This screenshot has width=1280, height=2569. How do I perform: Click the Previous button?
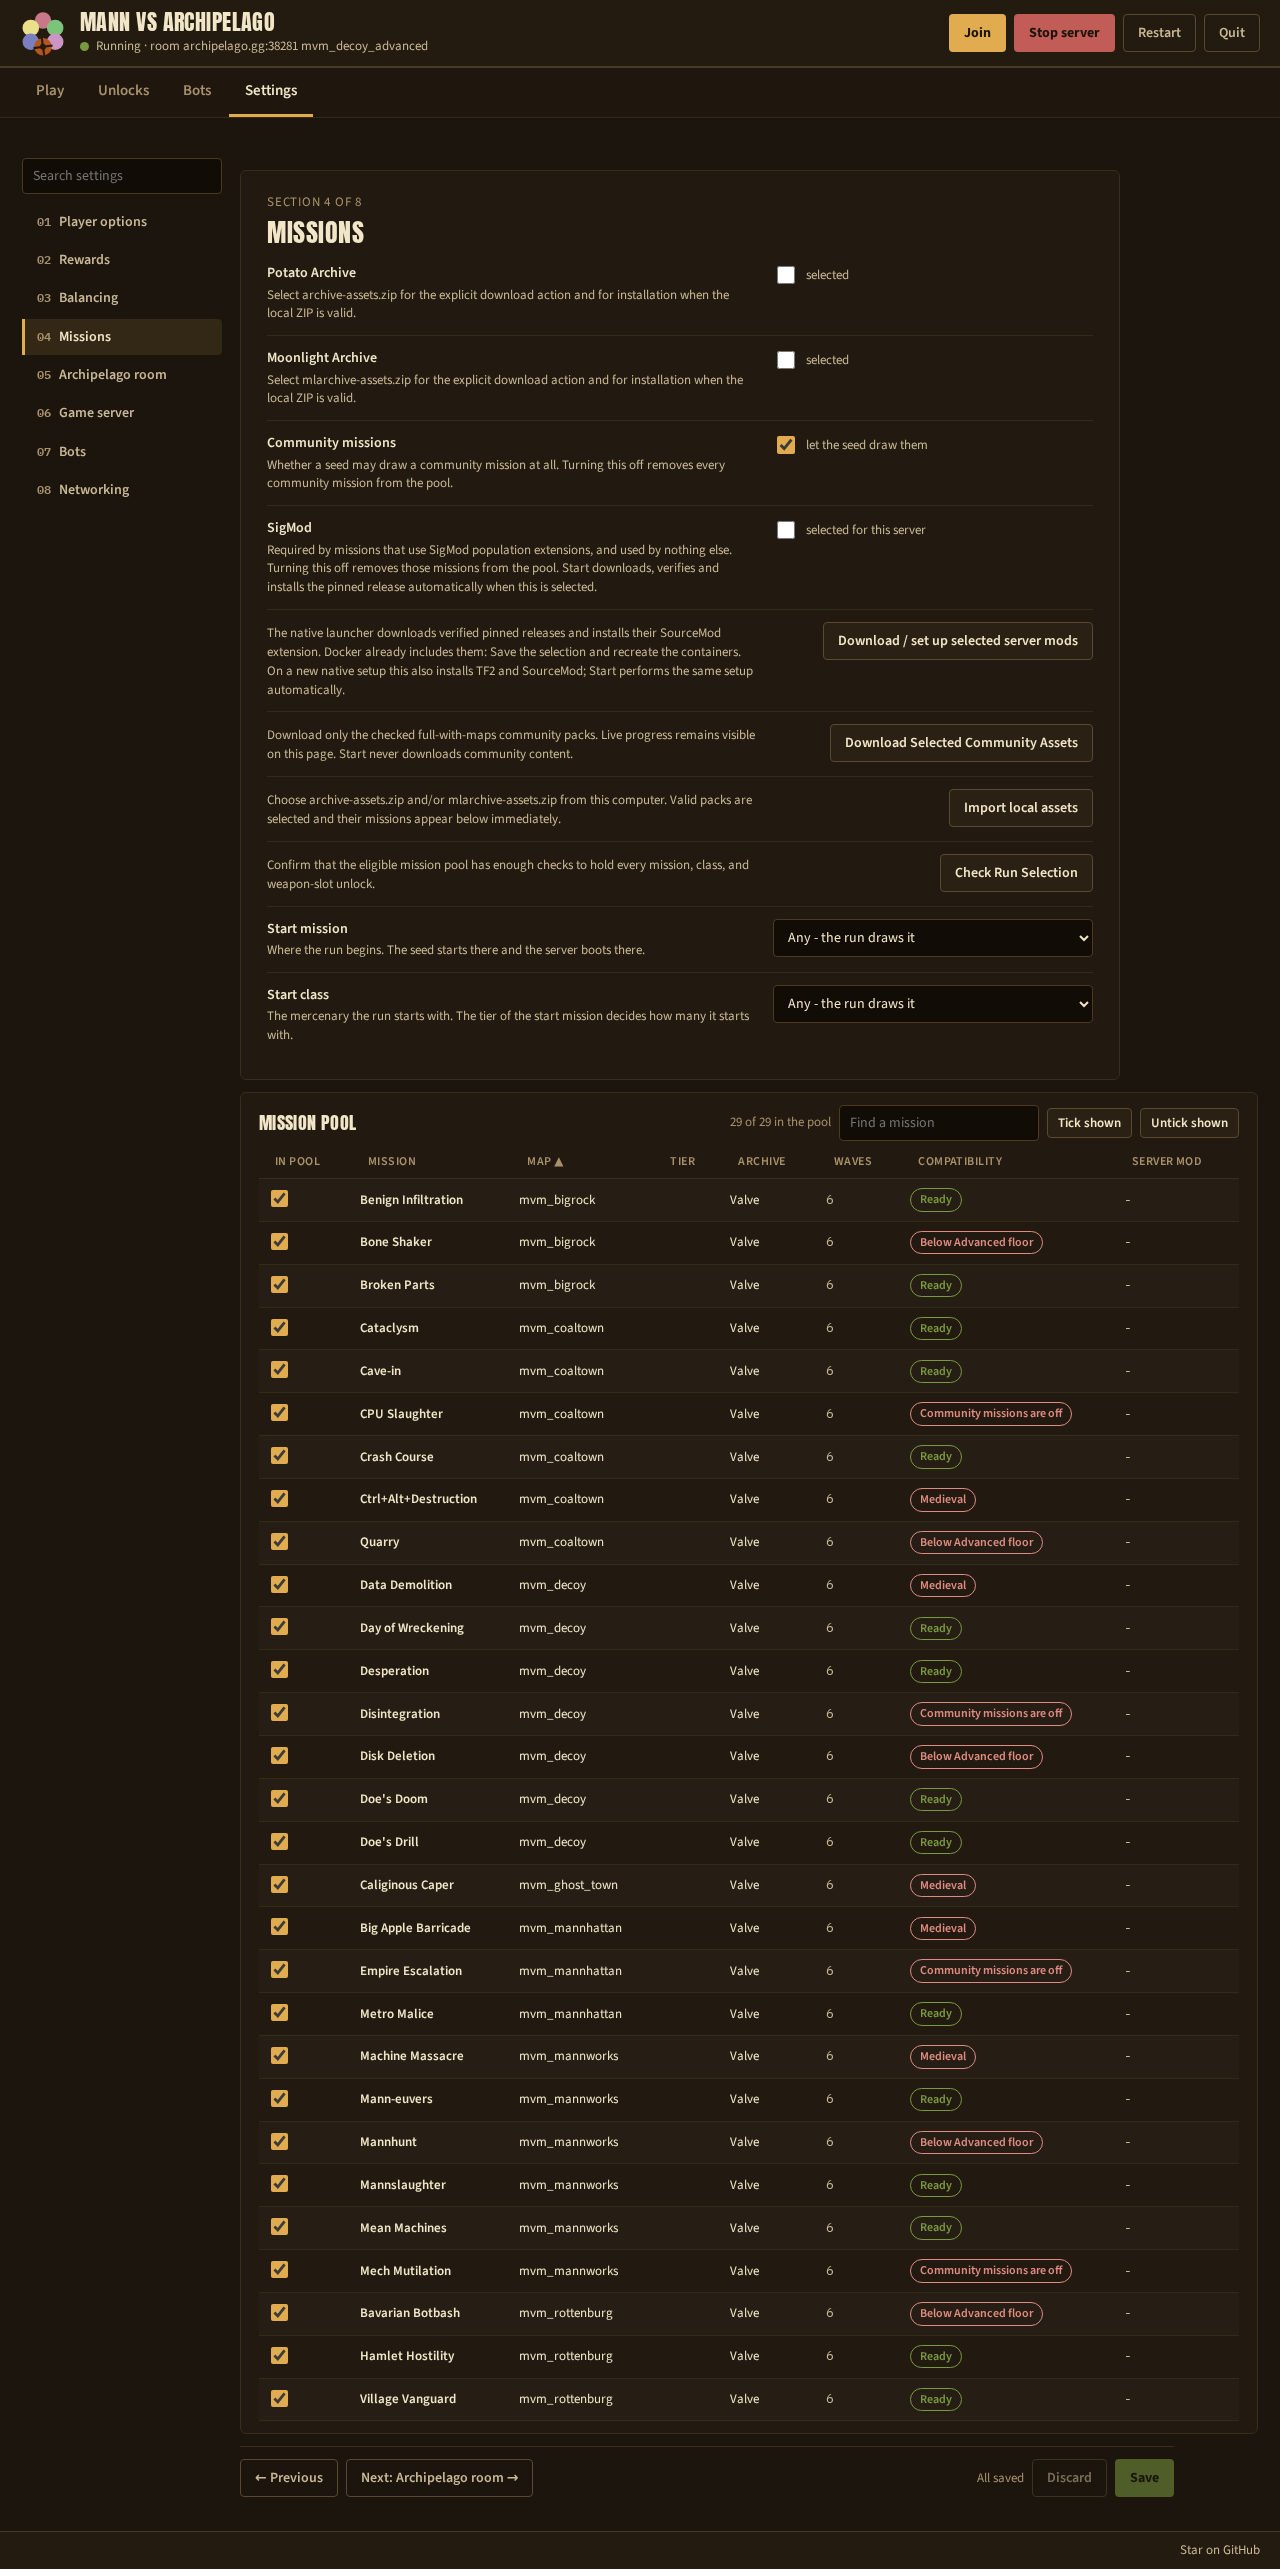[289, 2478]
